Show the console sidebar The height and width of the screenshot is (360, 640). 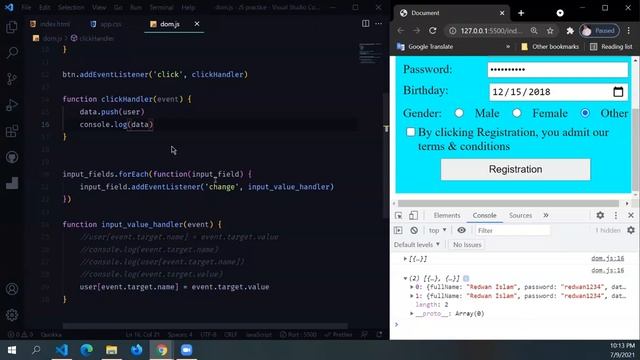tap(398, 230)
